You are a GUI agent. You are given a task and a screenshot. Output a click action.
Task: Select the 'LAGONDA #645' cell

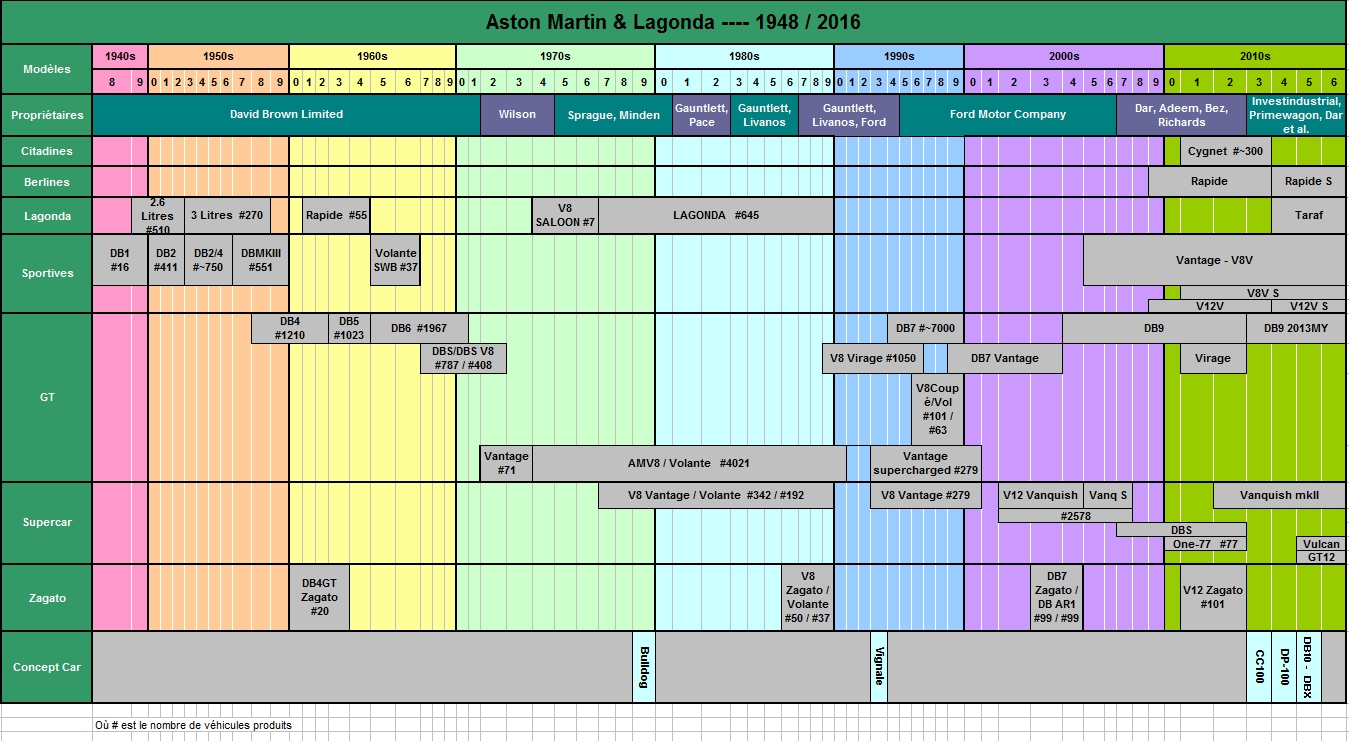click(x=716, y=216)
